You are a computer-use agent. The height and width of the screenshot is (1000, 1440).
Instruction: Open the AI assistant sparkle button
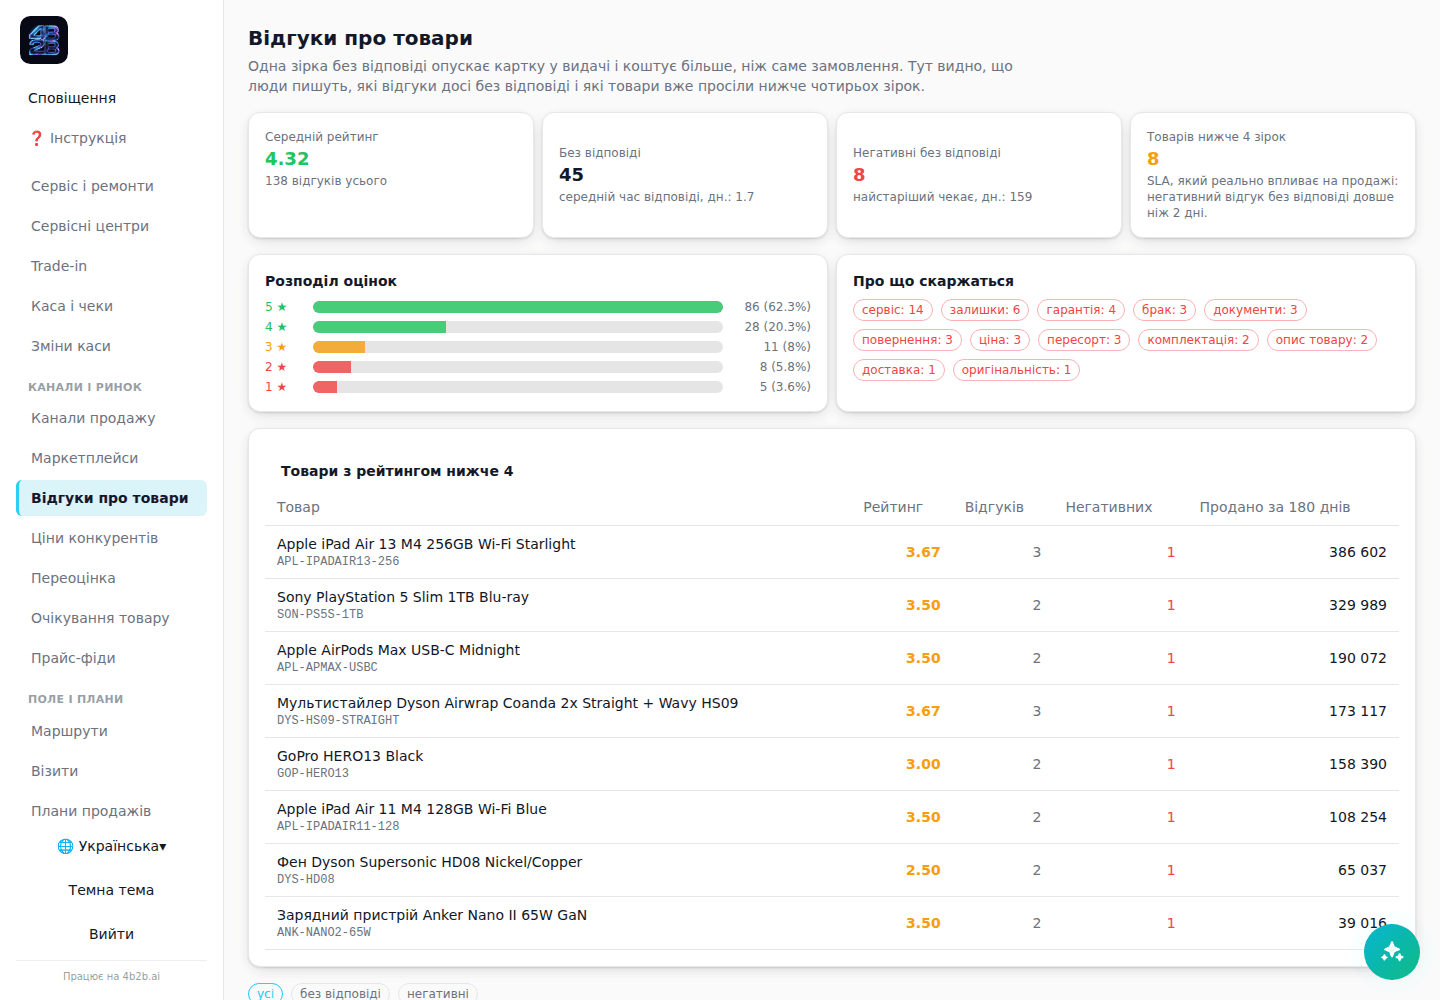click(1392, 952)
